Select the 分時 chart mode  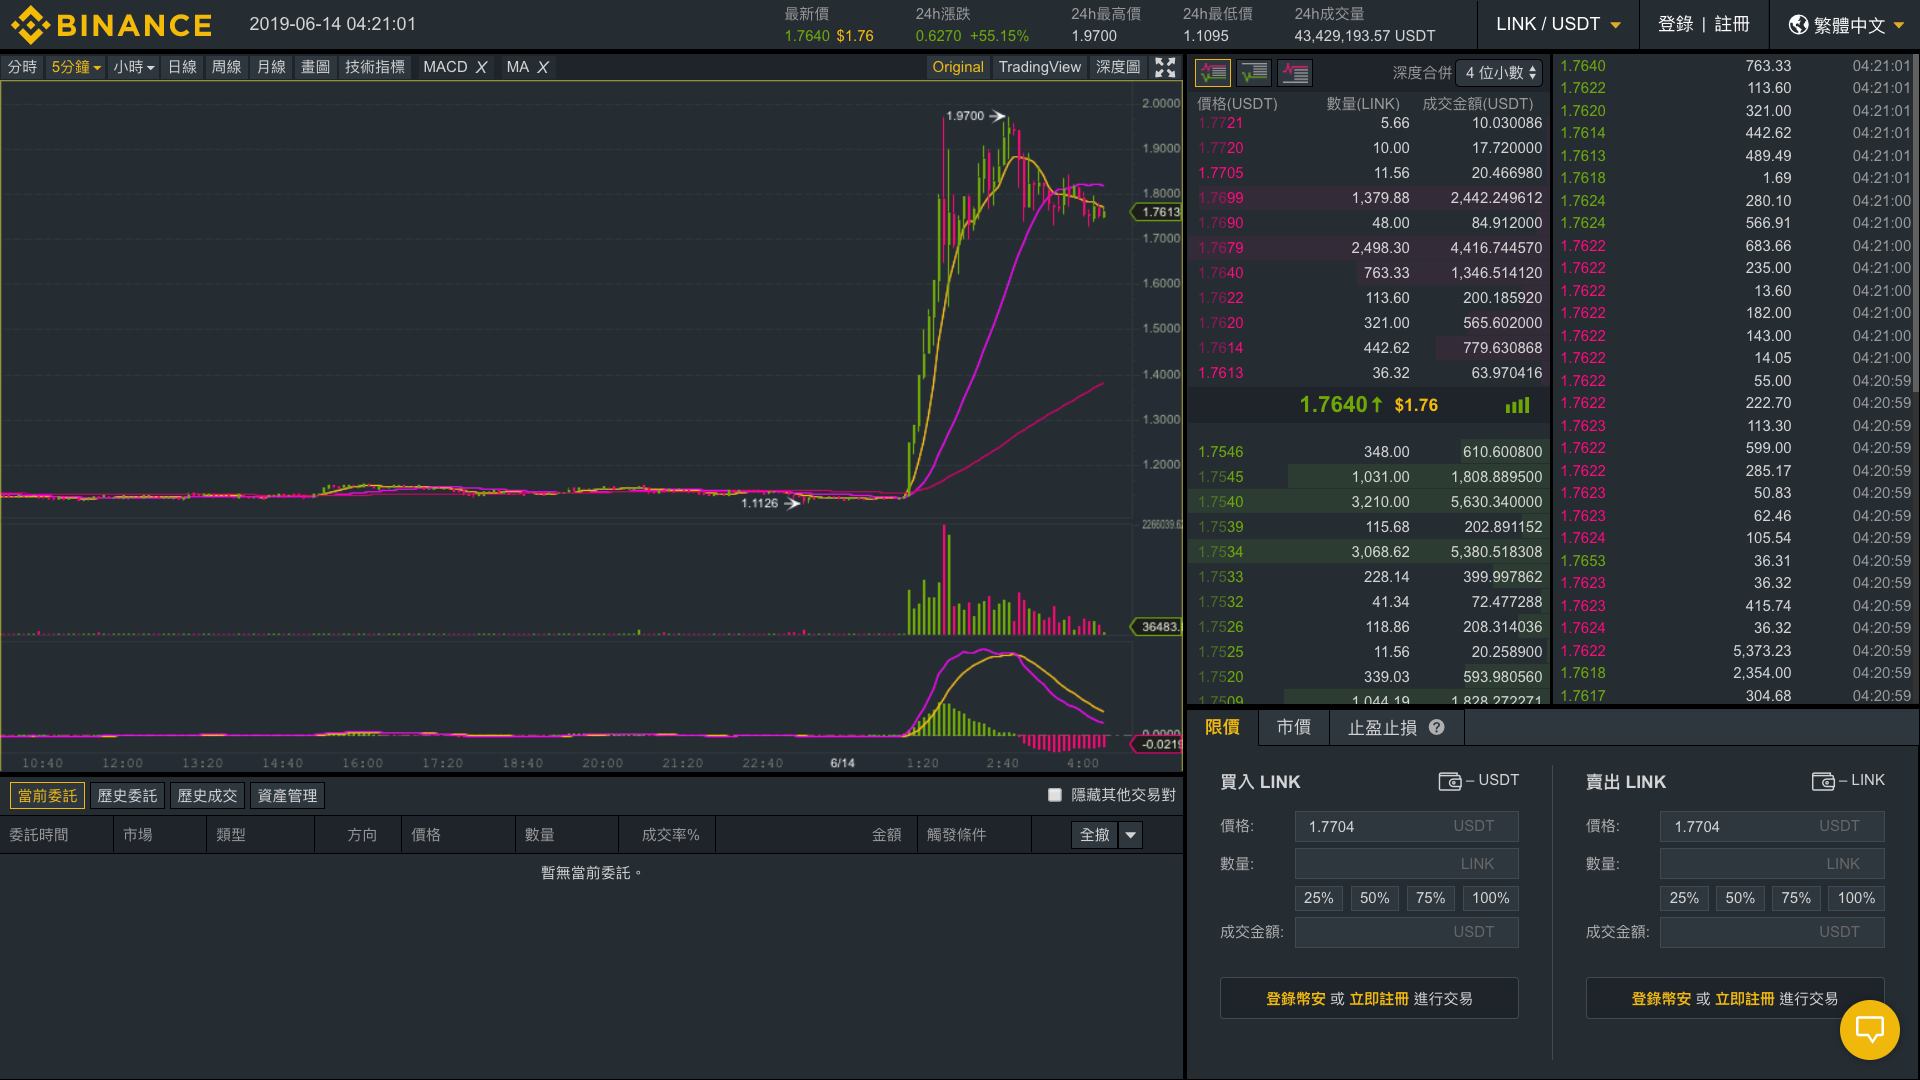click(x=22, y=67)
